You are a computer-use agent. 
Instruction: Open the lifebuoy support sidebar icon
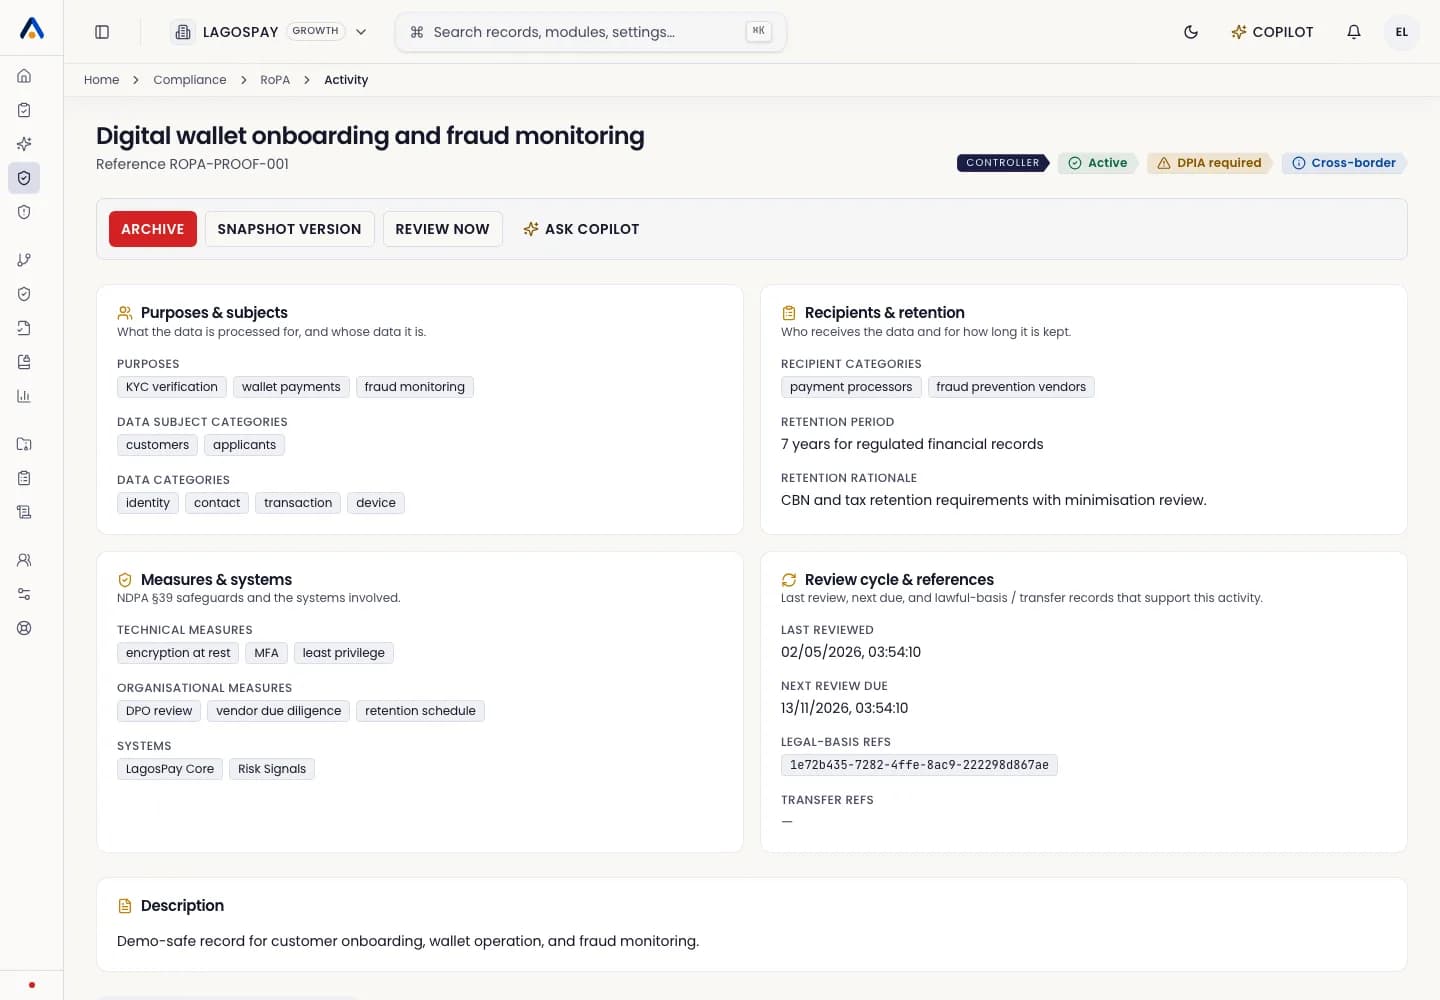(x=24, y=628)
